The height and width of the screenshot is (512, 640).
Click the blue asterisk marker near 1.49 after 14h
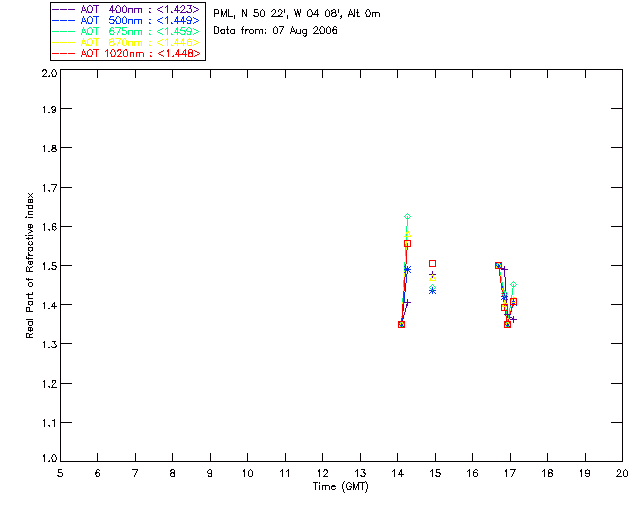click(407, 270)
